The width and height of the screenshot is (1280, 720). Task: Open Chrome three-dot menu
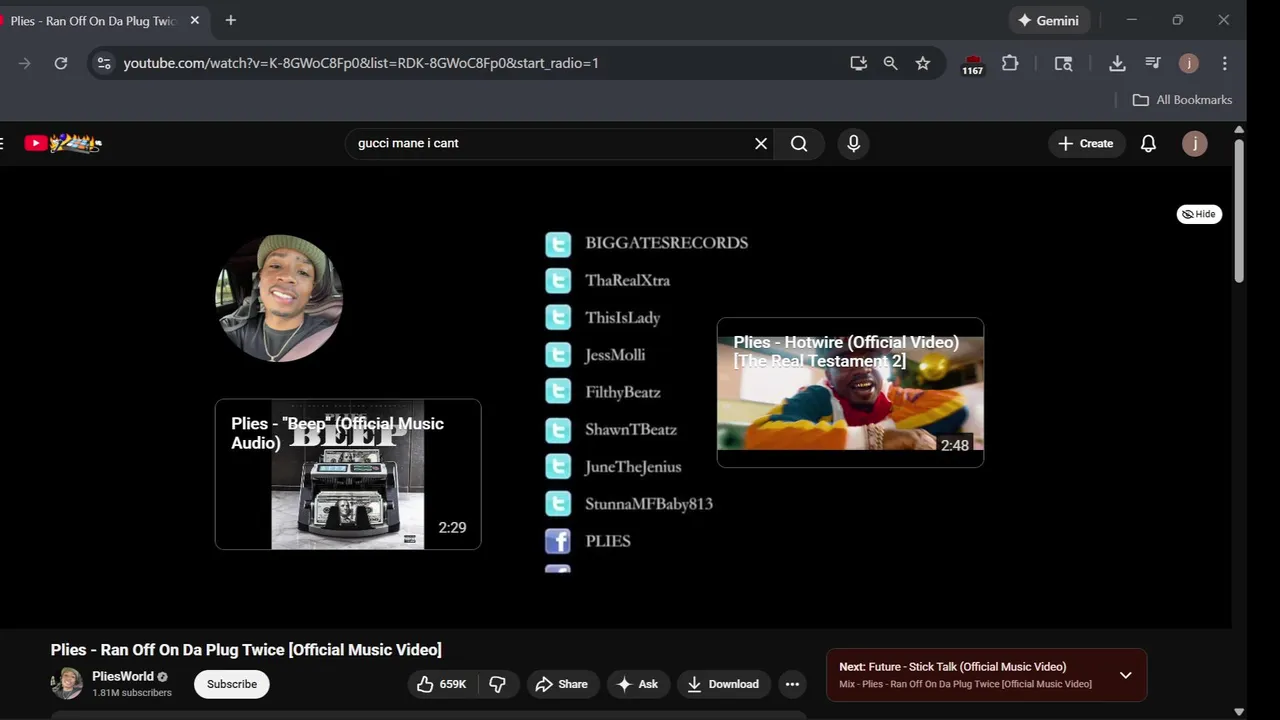click(1224, 63)
